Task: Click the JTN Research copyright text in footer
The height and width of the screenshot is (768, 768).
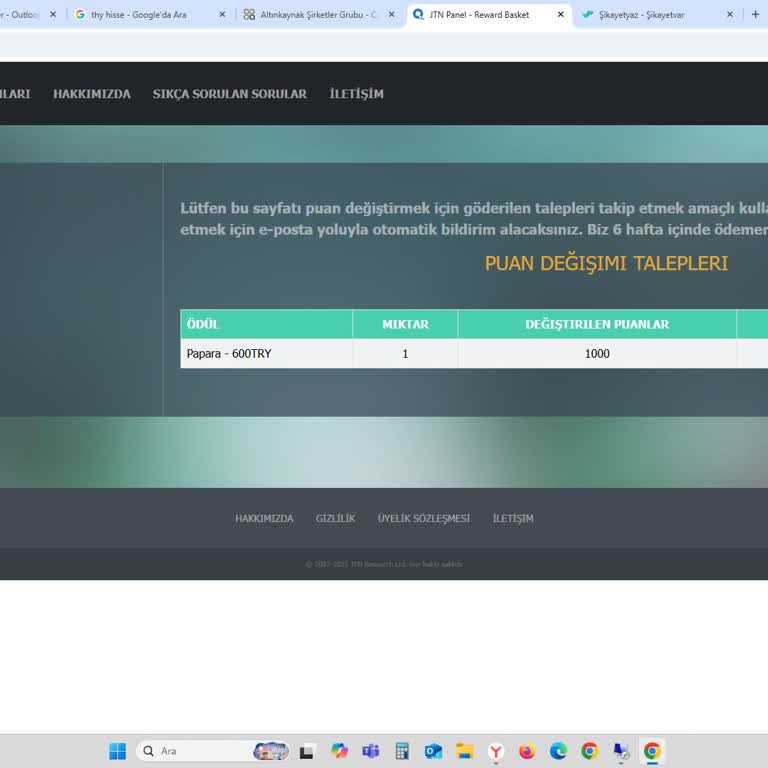Action: pos(384,564)
